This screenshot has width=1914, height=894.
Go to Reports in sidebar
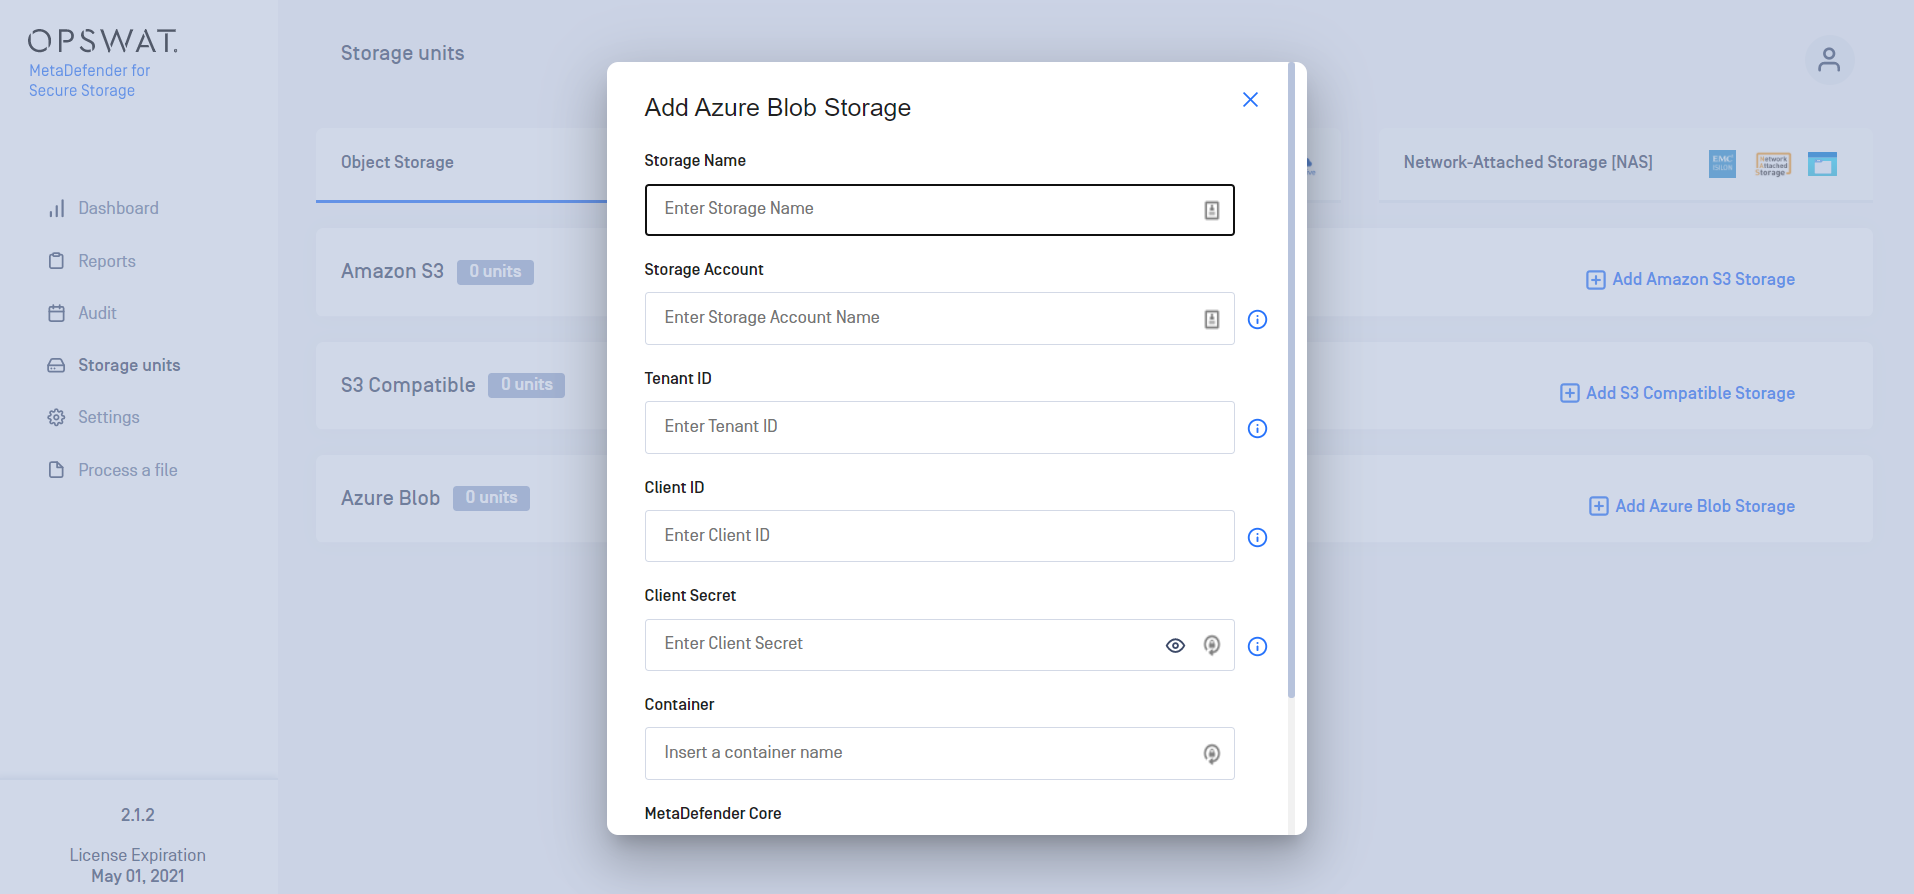point(106,261)
